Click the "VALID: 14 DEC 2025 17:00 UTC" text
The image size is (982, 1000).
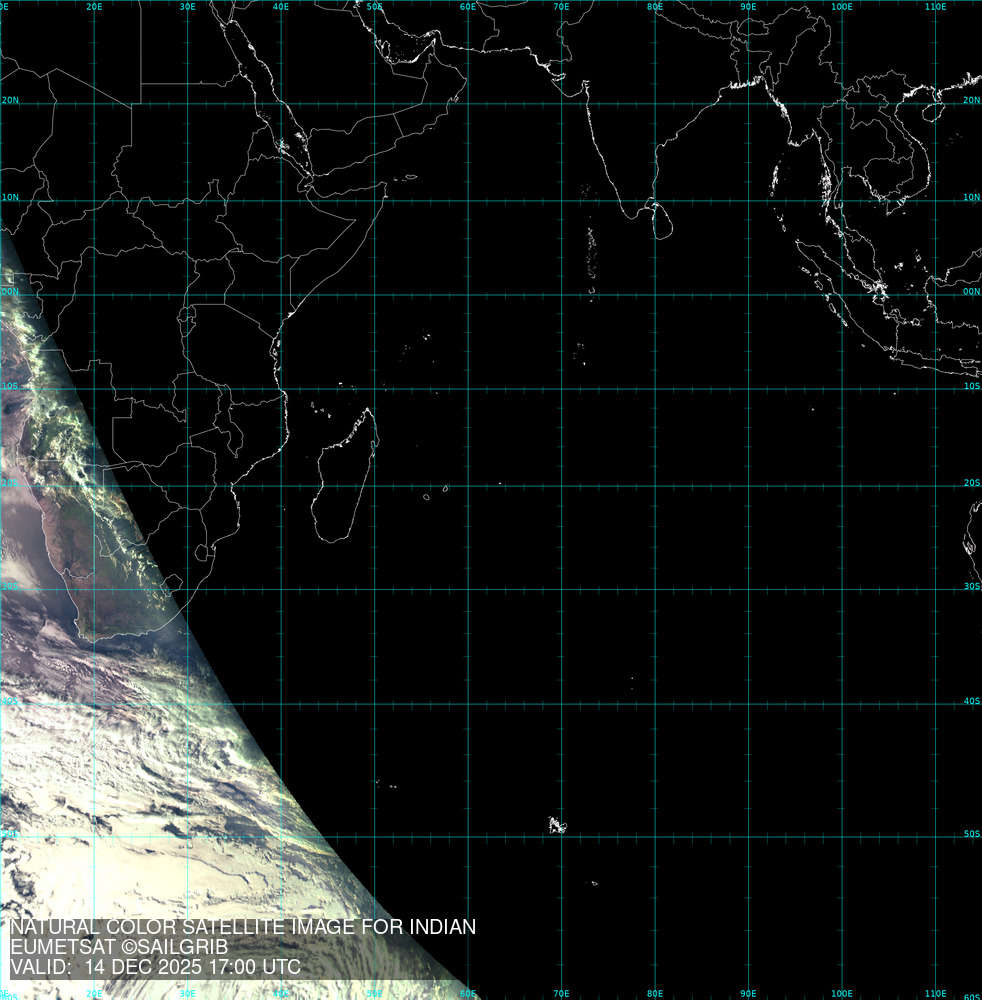(155, 968)
